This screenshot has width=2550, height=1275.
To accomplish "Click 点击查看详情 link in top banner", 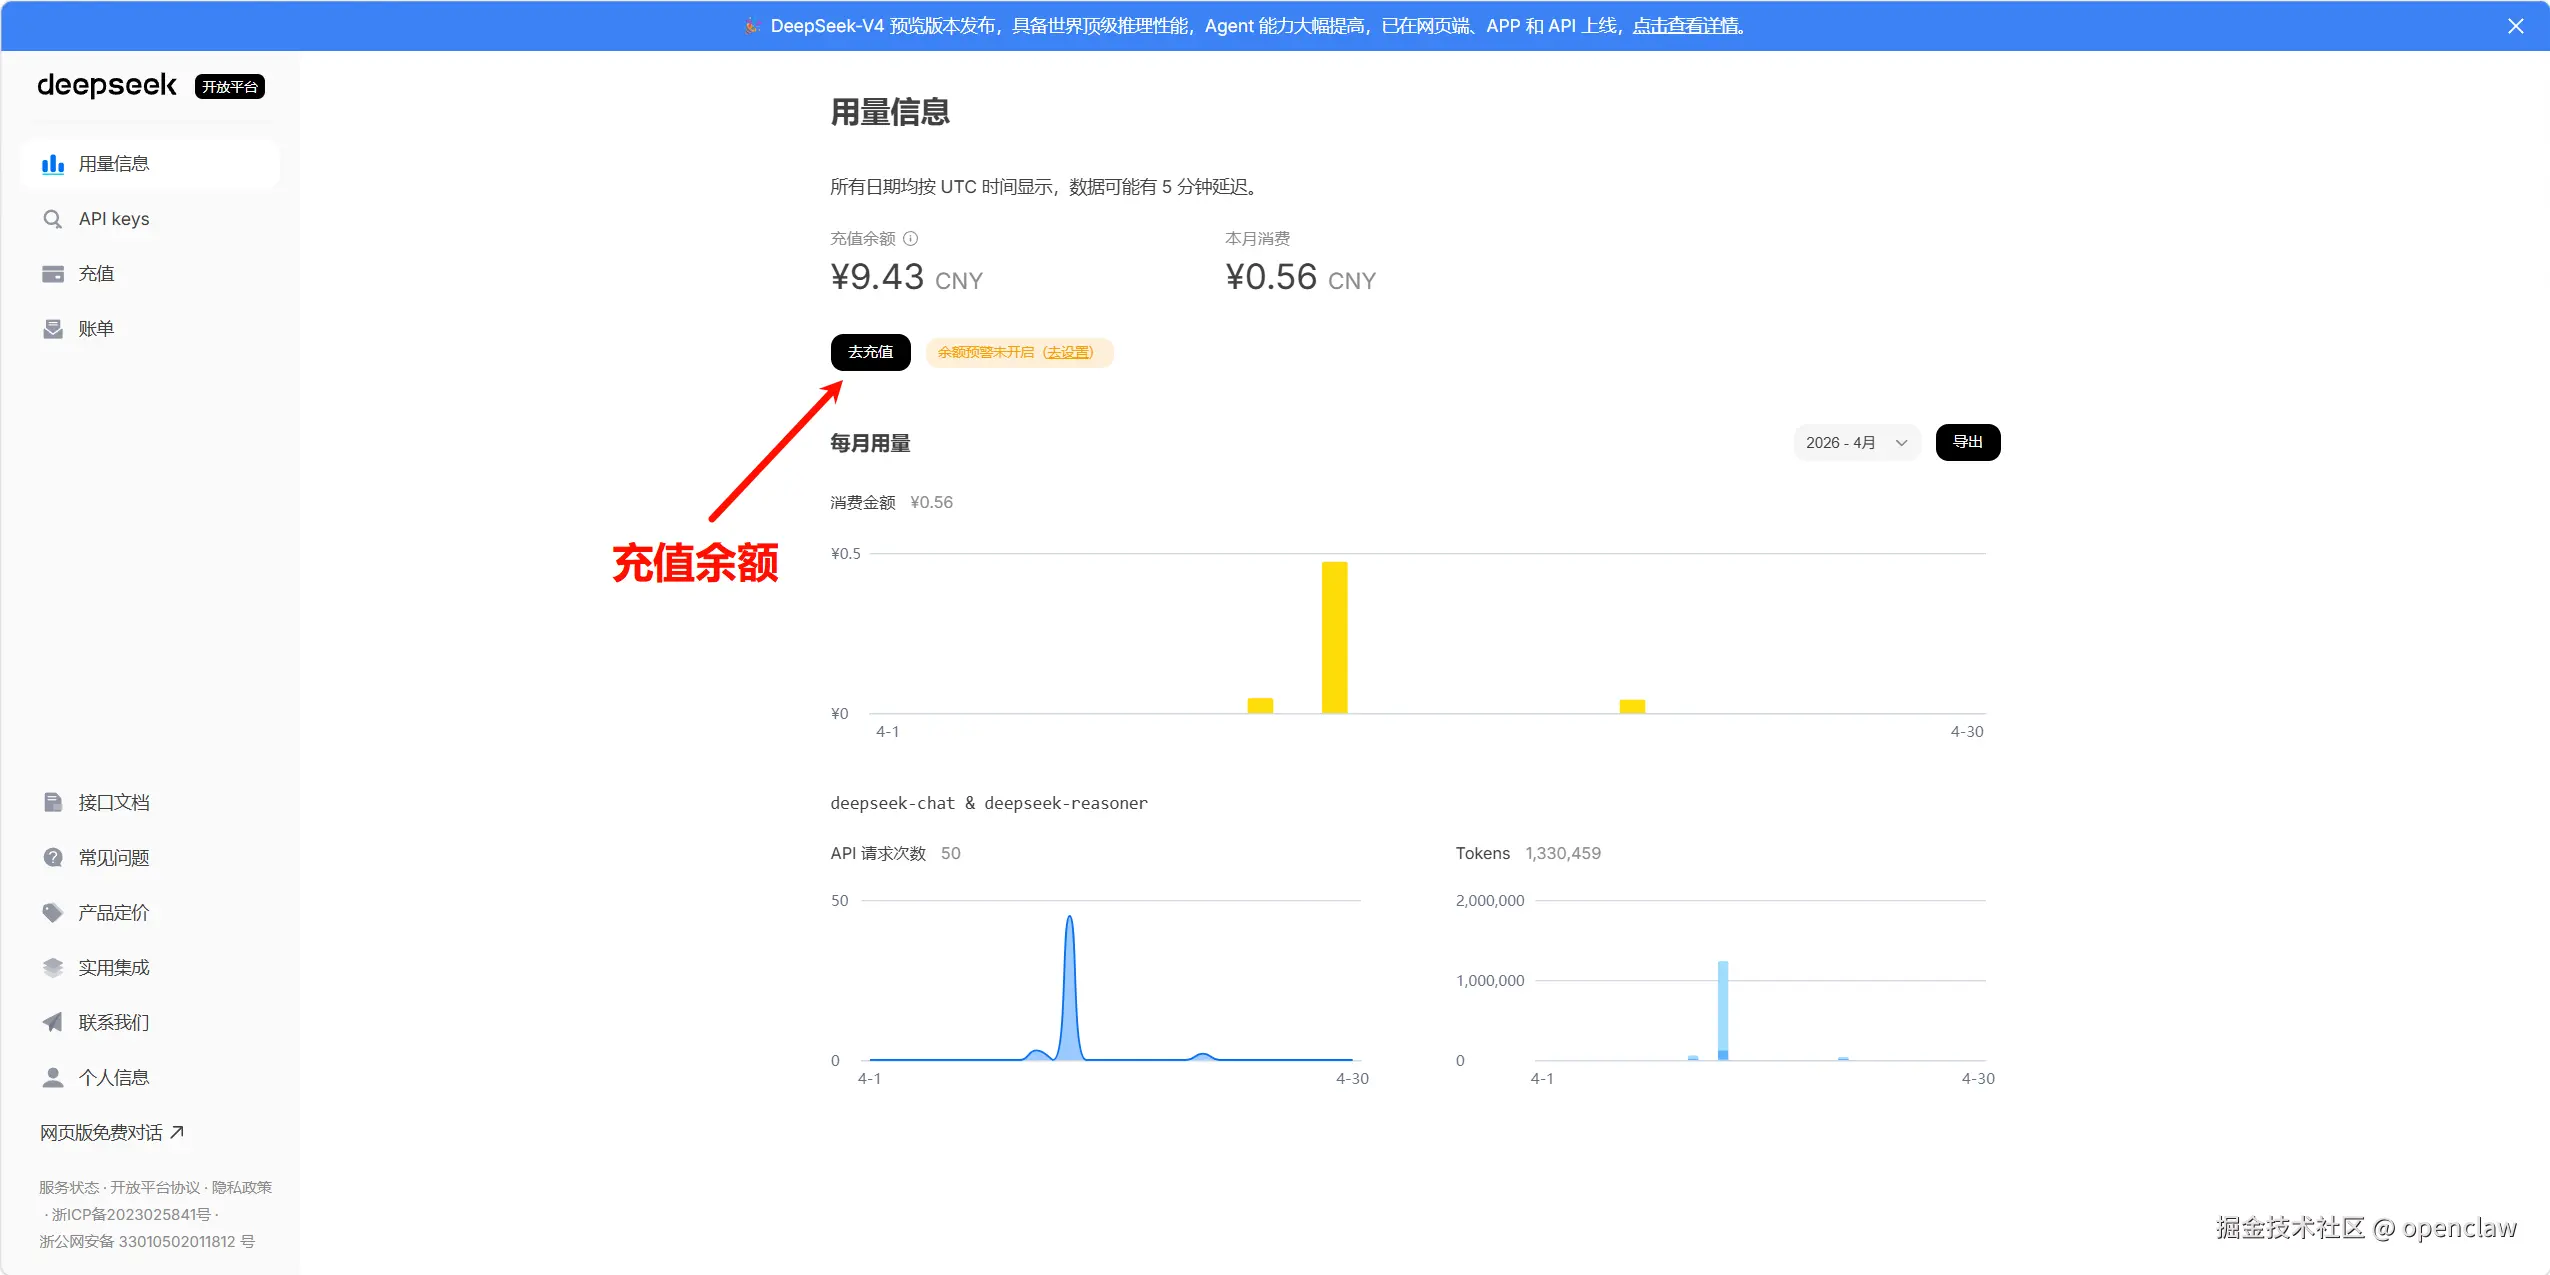I will [x=1687, y=26].
